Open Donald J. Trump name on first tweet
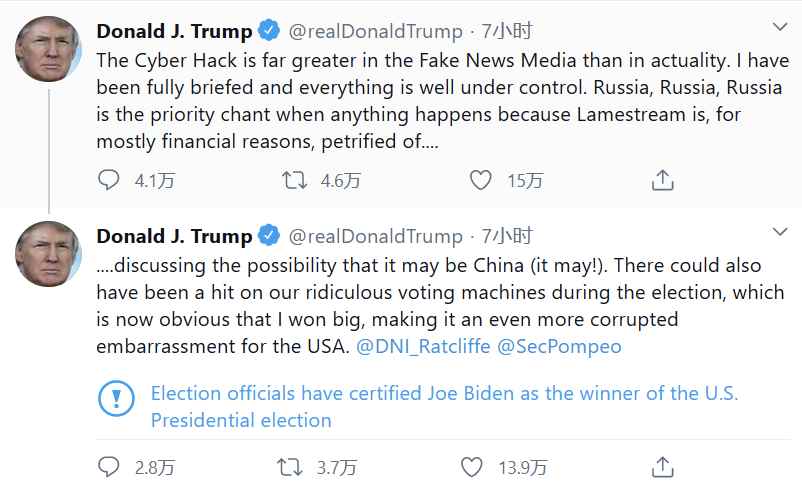This screenshot has width=802, height=484. tap(174, 31)
